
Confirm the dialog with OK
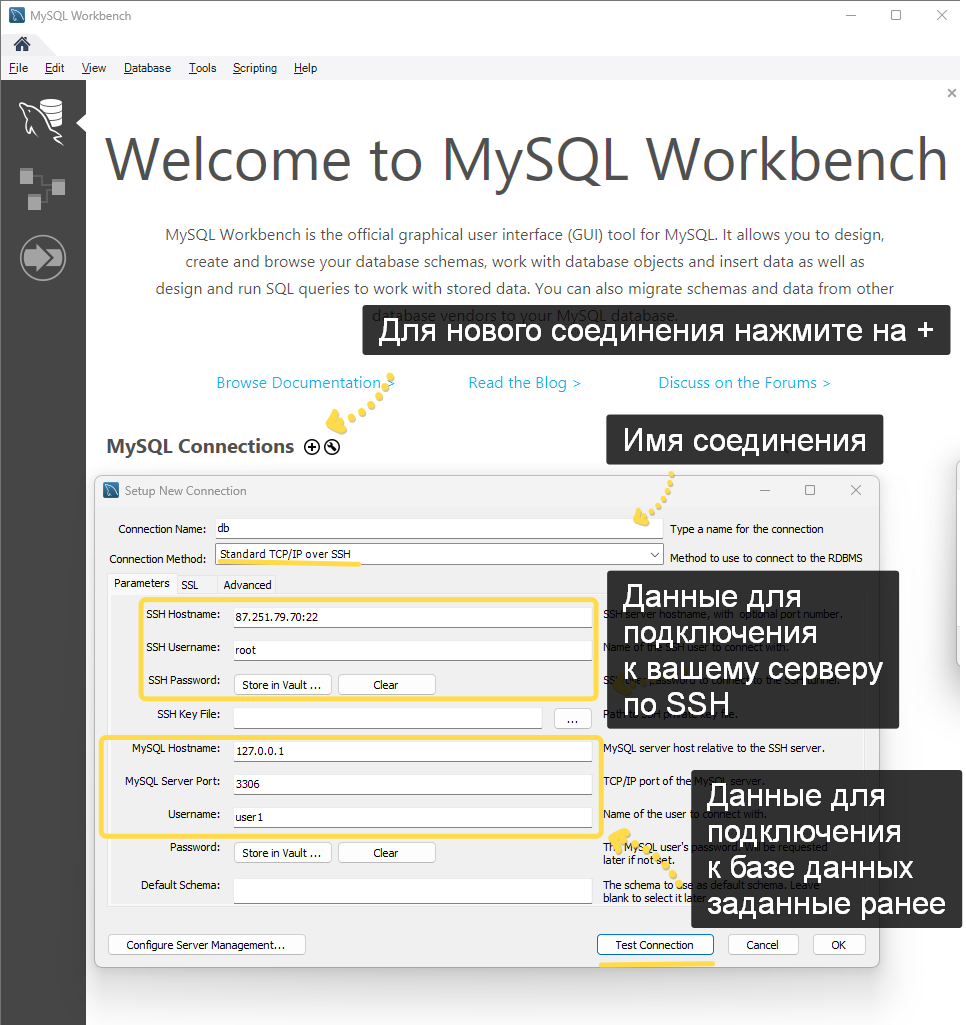(x=839, y=945)
